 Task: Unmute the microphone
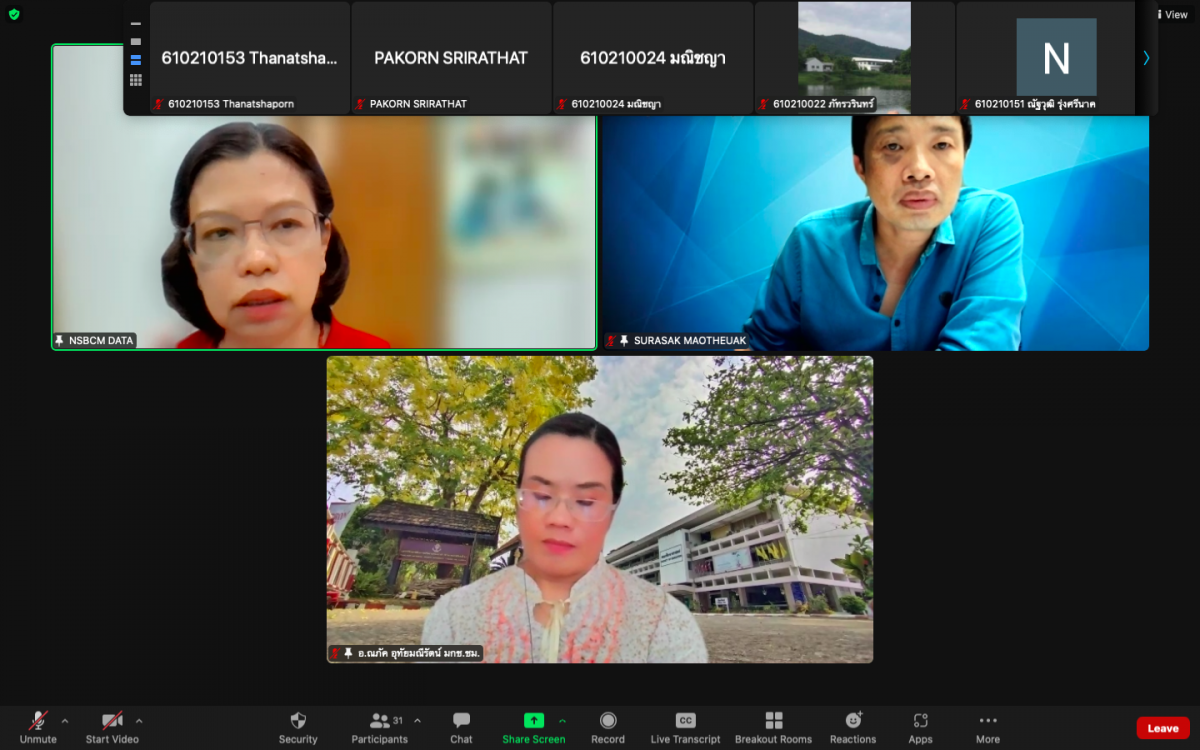(38, 727)
